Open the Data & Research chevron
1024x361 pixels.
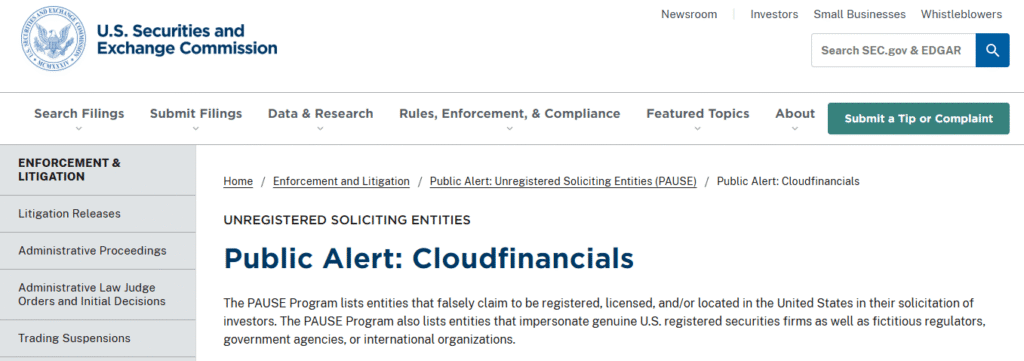pos(320,129)
